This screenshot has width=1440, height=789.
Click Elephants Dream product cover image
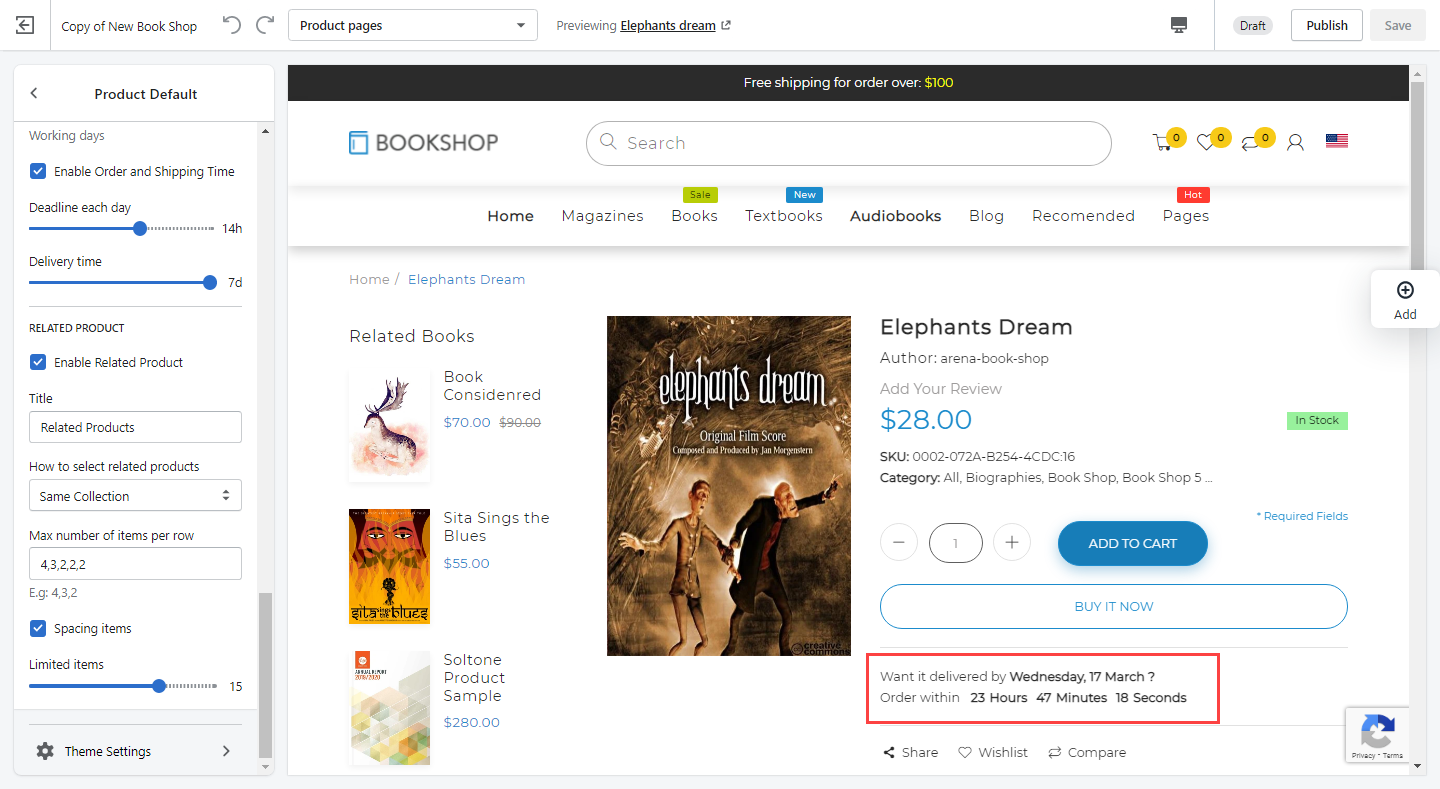pyautogui.click(x=729, y=486)
